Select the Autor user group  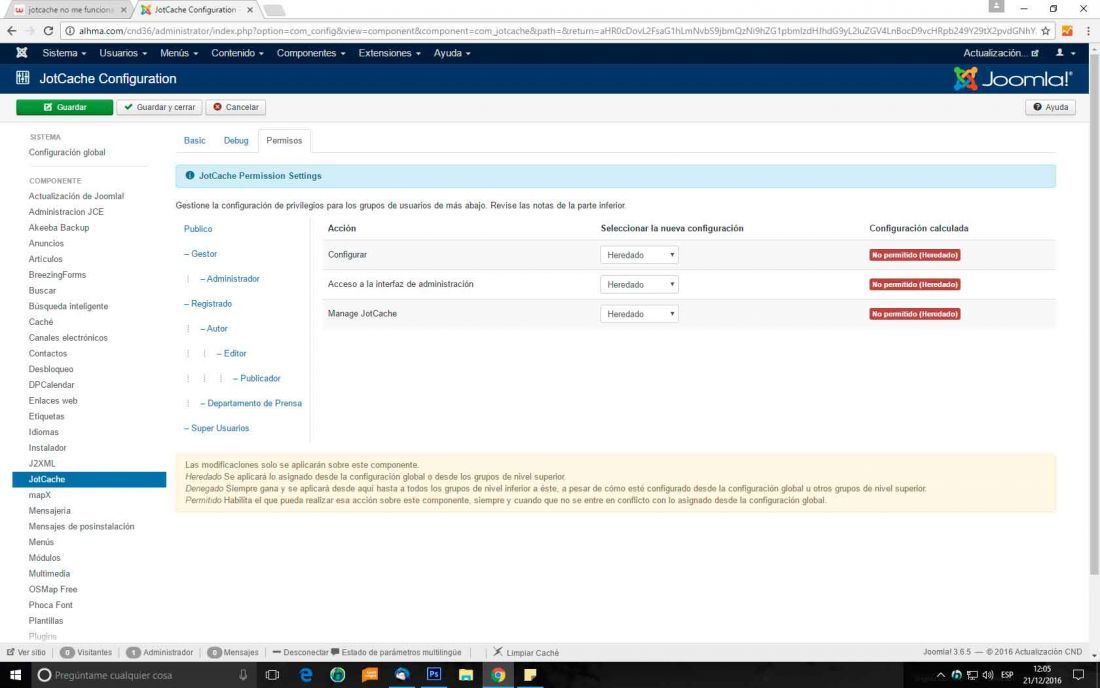214,328
